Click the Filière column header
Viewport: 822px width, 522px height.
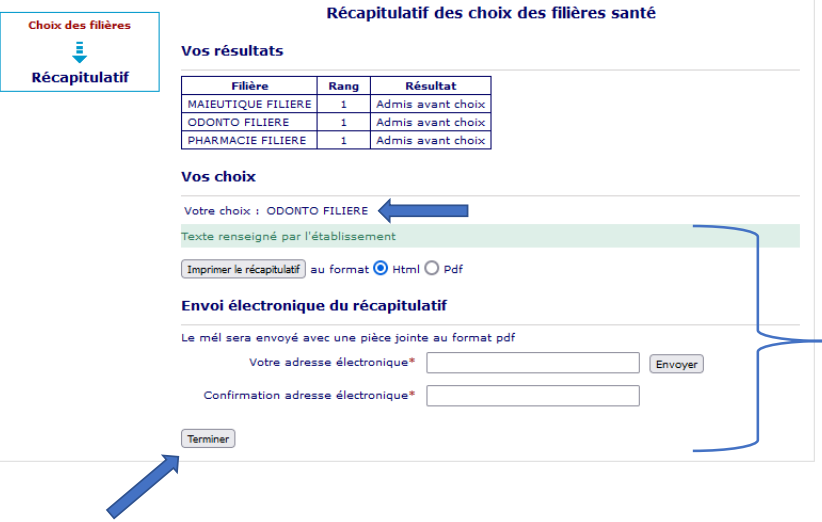249,86
